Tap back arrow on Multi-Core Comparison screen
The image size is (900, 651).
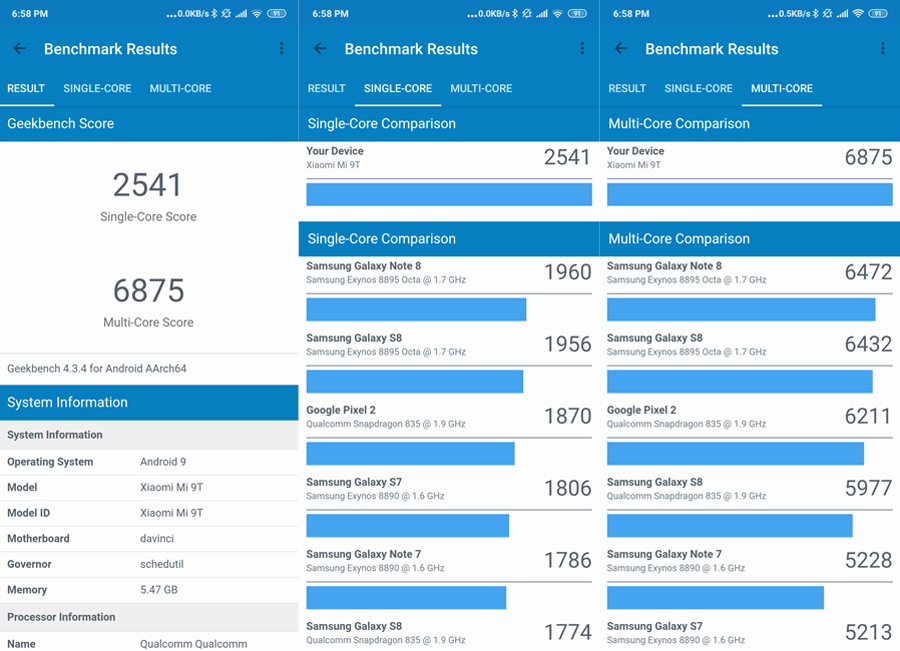pos(621,49)
